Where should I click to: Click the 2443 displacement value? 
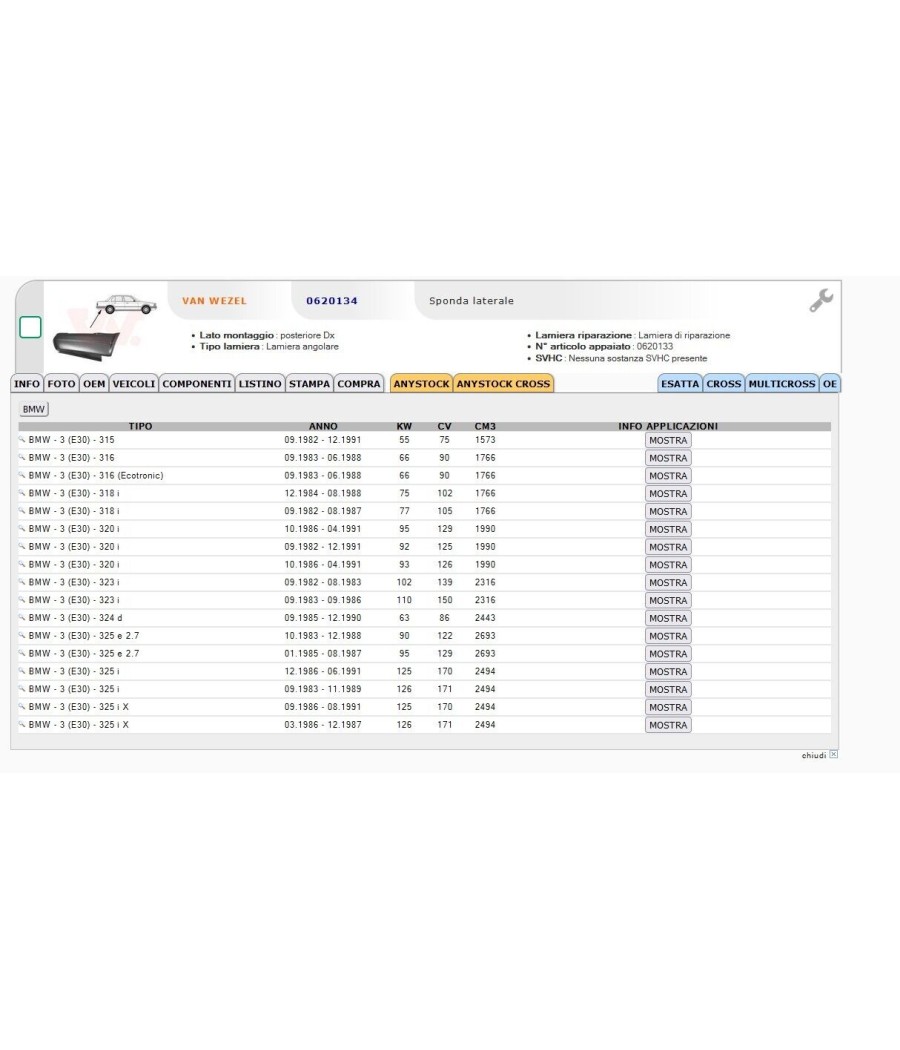click(485, 618)
